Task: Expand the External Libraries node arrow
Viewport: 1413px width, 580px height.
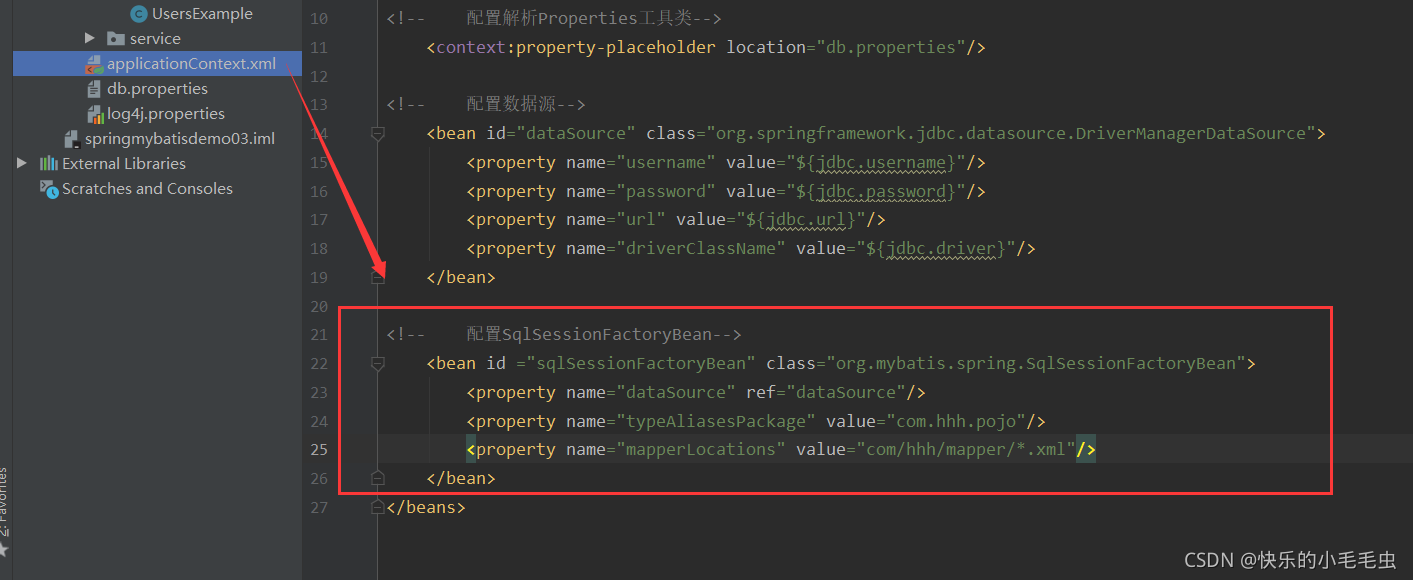Action: (22, 163)
